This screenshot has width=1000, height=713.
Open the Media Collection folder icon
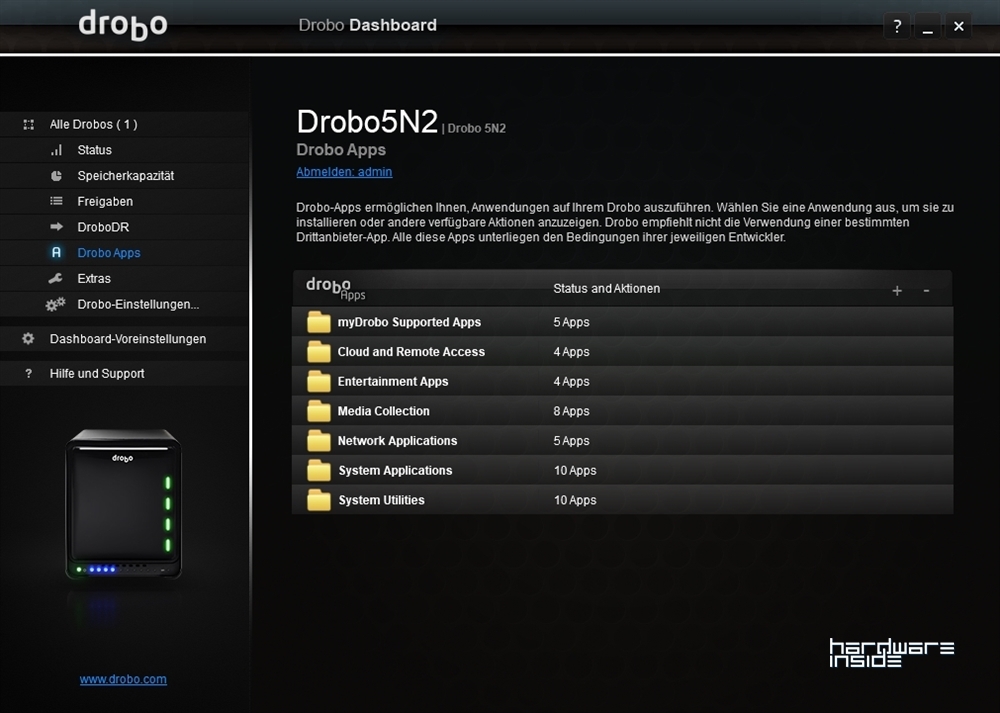tap(319, 411)
